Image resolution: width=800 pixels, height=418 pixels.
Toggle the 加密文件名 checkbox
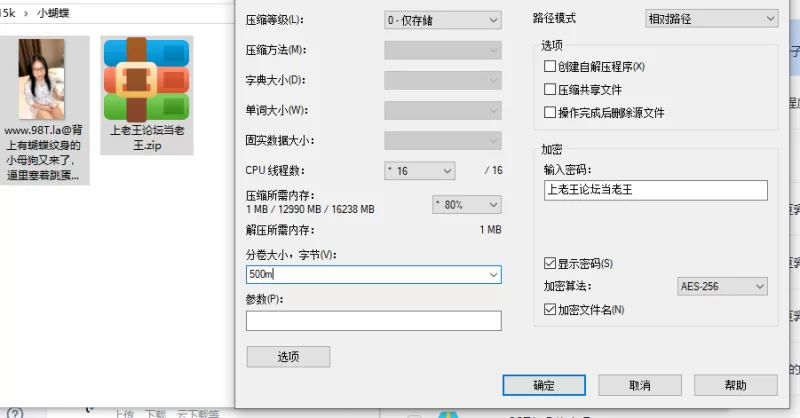click(x=549, y=310)
